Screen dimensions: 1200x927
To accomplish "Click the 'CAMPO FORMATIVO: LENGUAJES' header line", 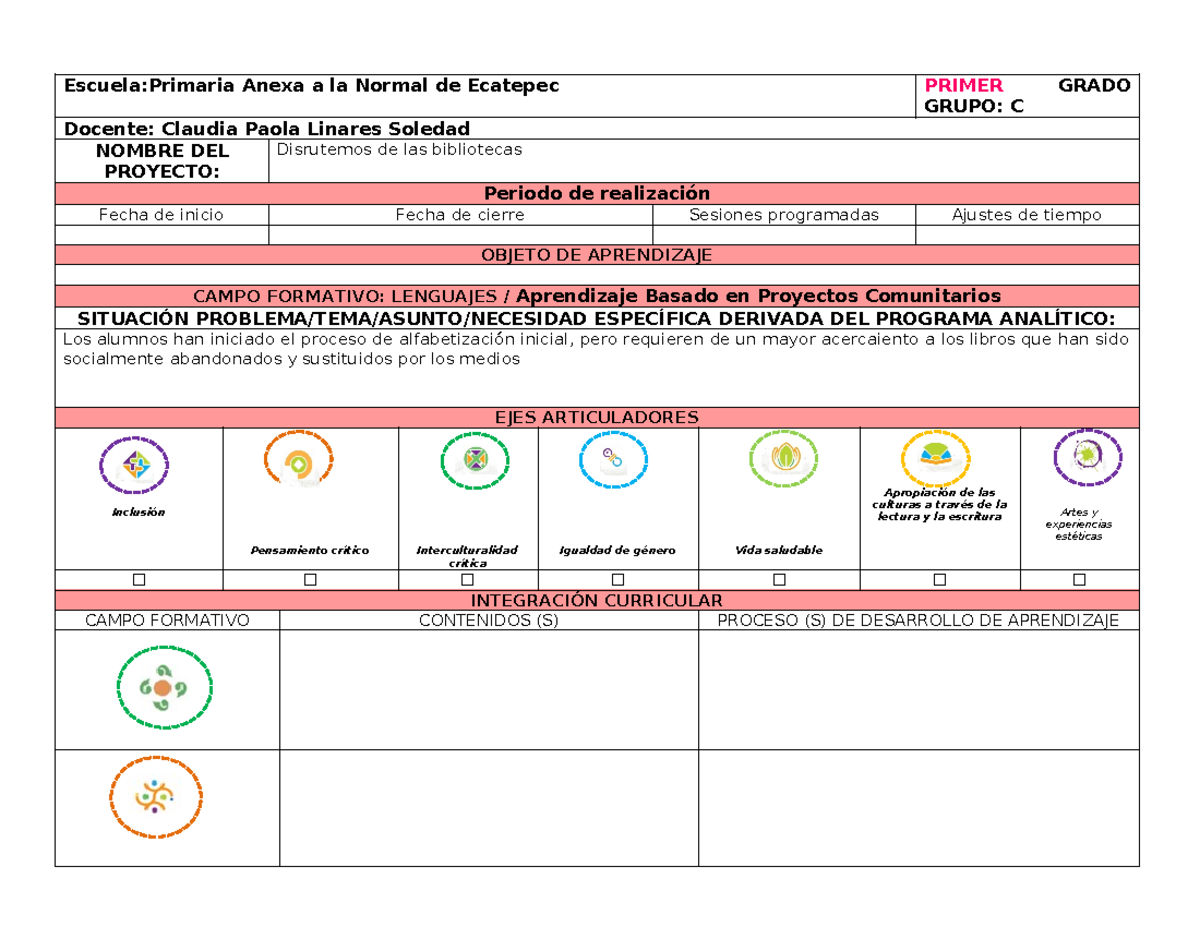I will point(597,296).
